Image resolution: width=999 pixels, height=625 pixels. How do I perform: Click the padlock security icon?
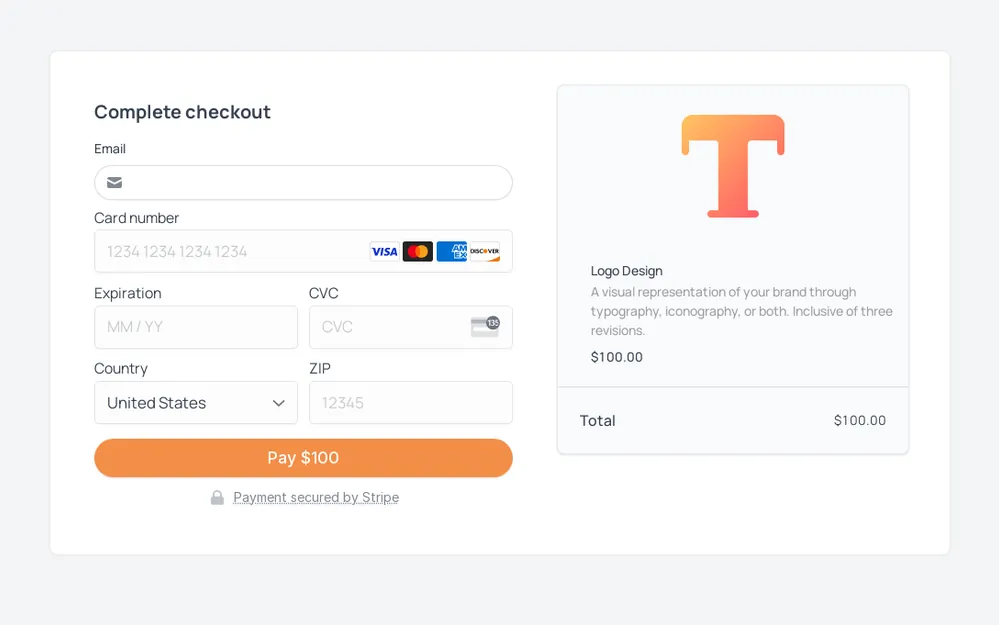pyautogui.click(x=217, y=498)
